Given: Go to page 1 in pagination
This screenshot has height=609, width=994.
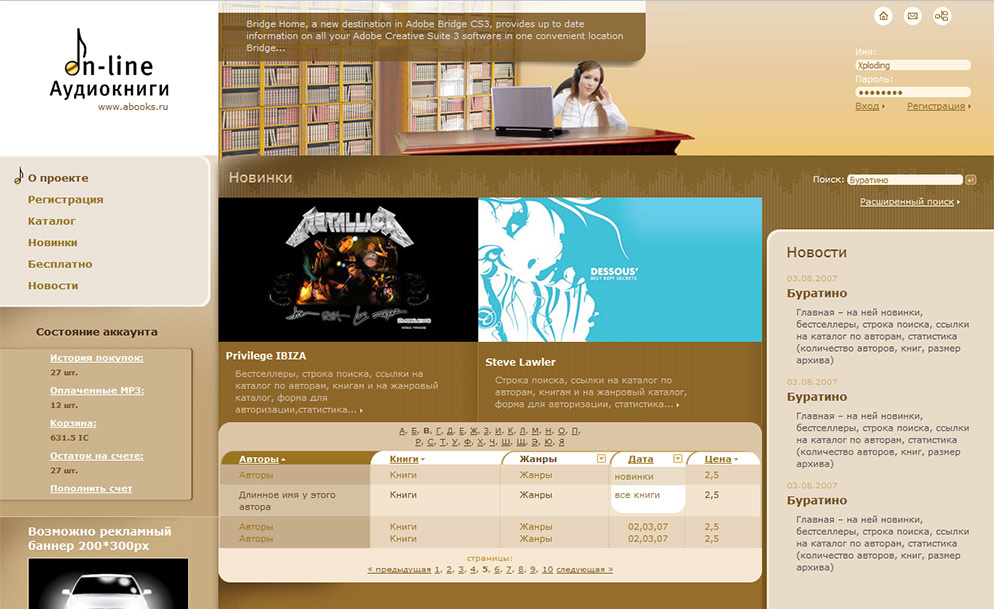Looking at the screenshot, I should [x=437, y=570].
